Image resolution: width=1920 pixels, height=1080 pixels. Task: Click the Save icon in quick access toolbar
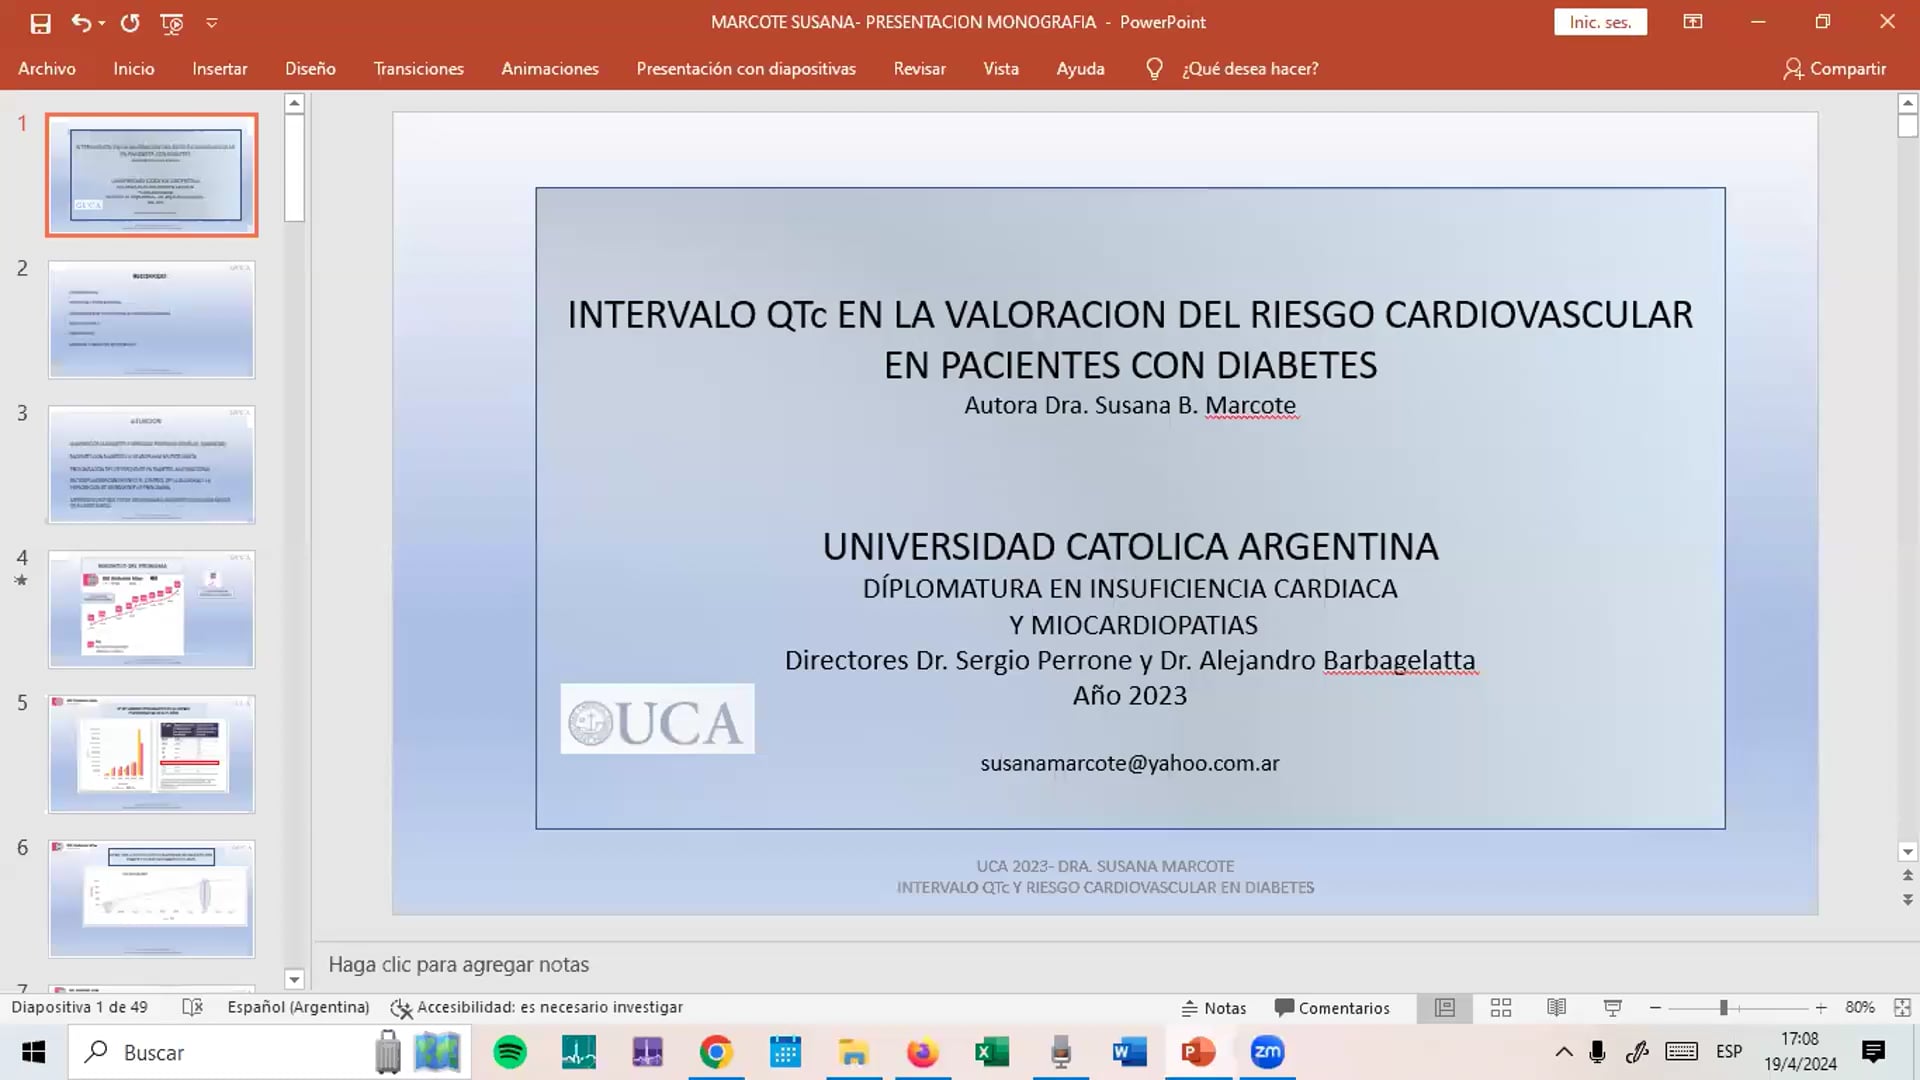(x=40, y=22)
